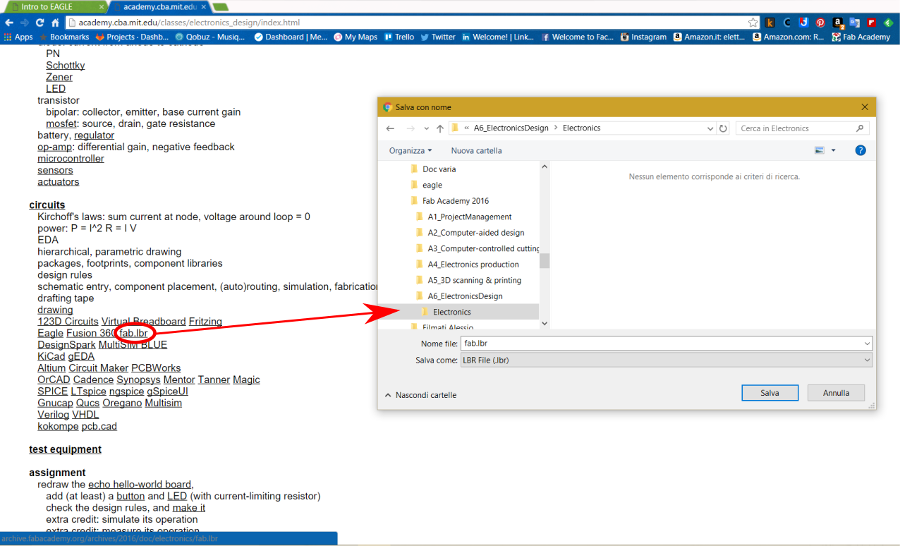Open the Eagle link

click(x=51, y=333)
